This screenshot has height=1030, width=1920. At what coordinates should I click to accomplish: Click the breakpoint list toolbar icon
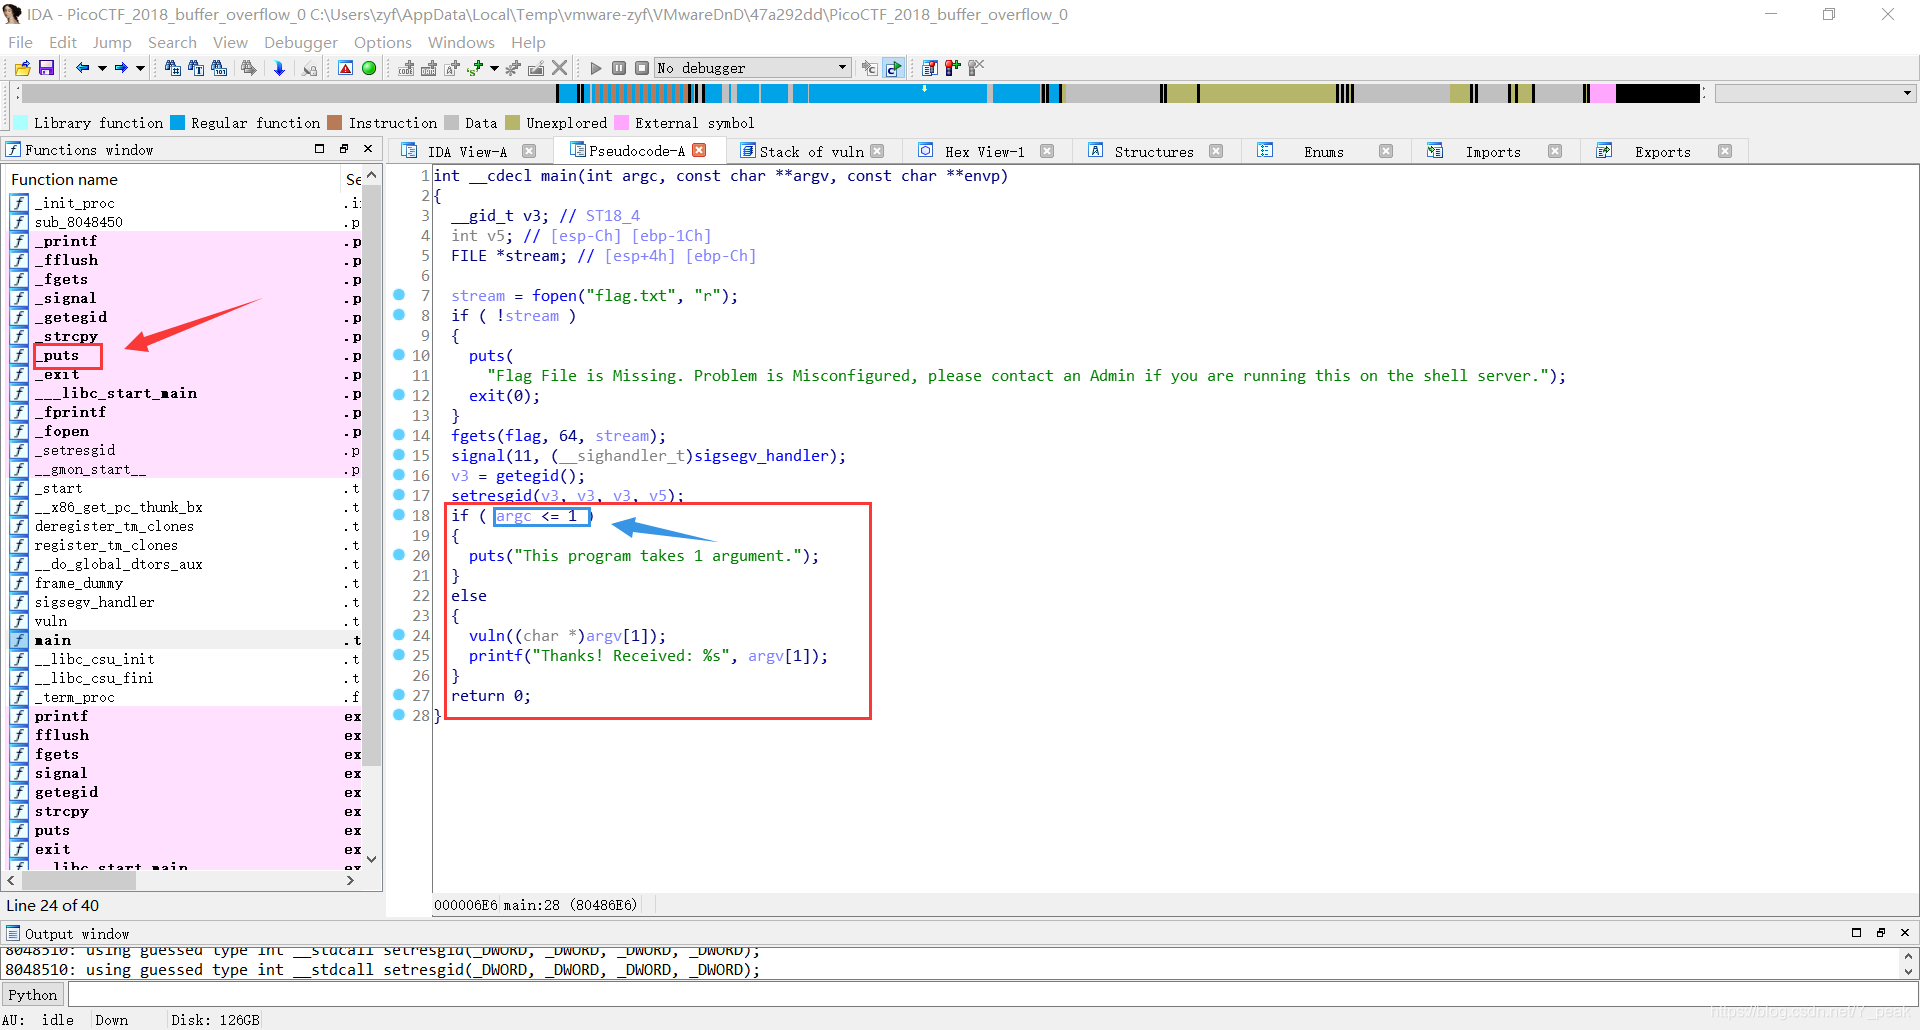coord(930,68)
